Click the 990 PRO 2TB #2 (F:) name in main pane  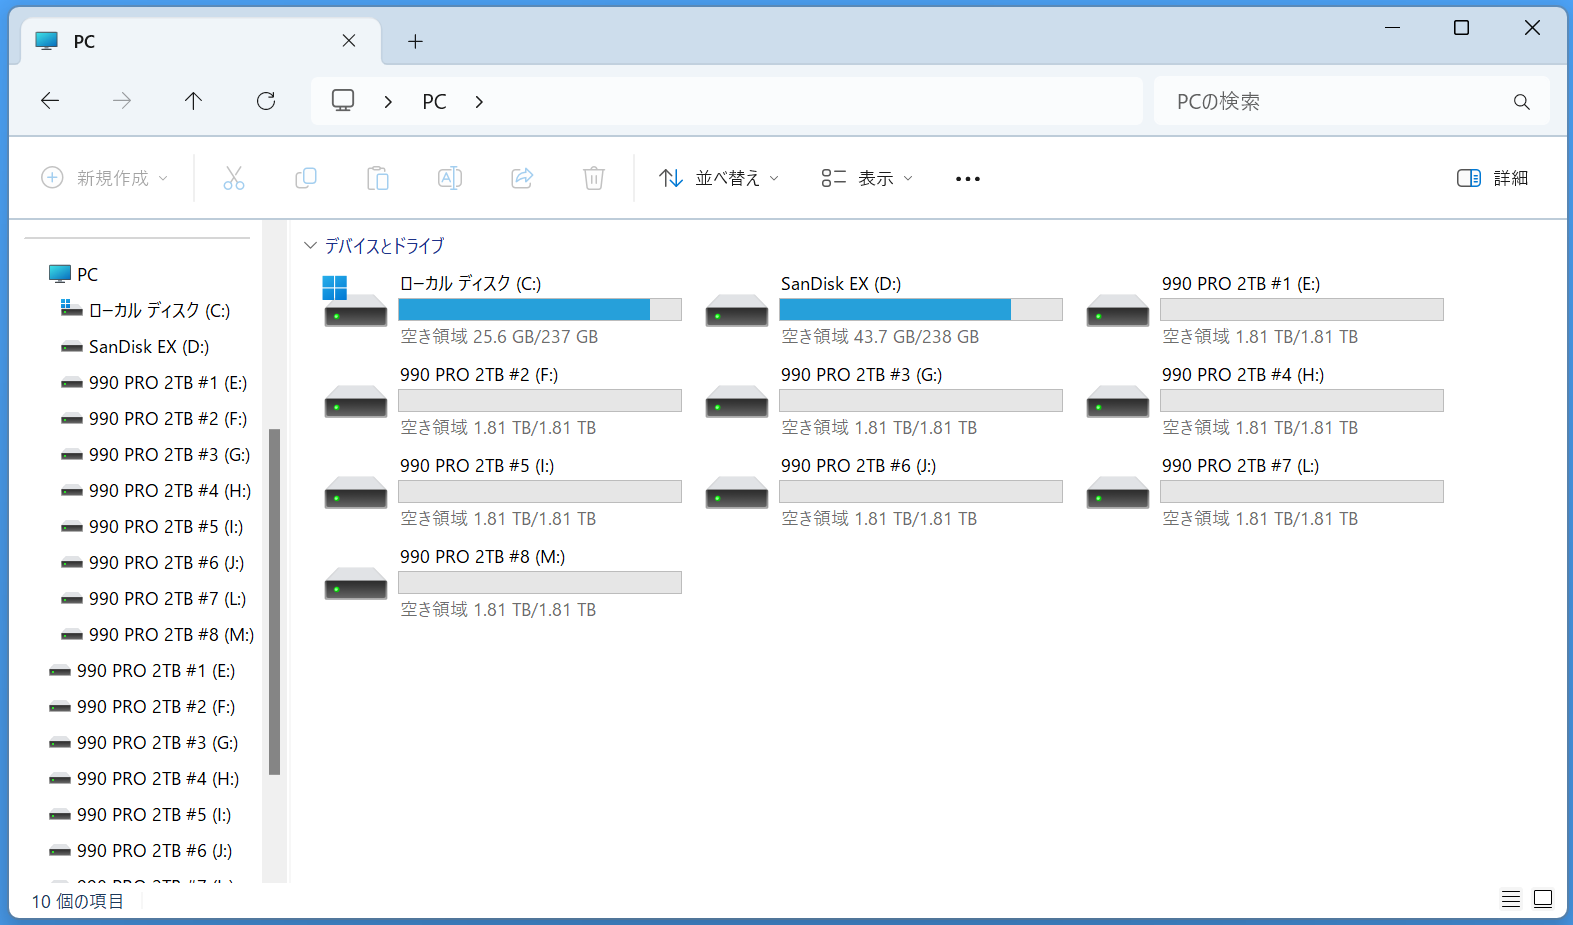click(479, 375)
